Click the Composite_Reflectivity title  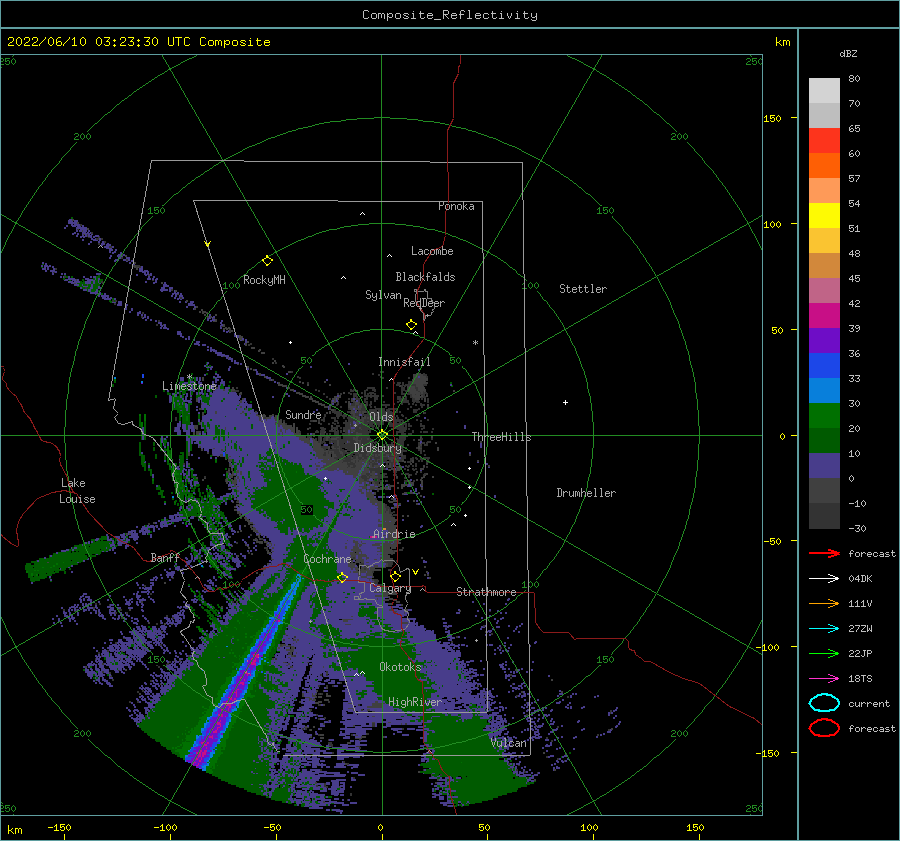click(x=449, y=15)
